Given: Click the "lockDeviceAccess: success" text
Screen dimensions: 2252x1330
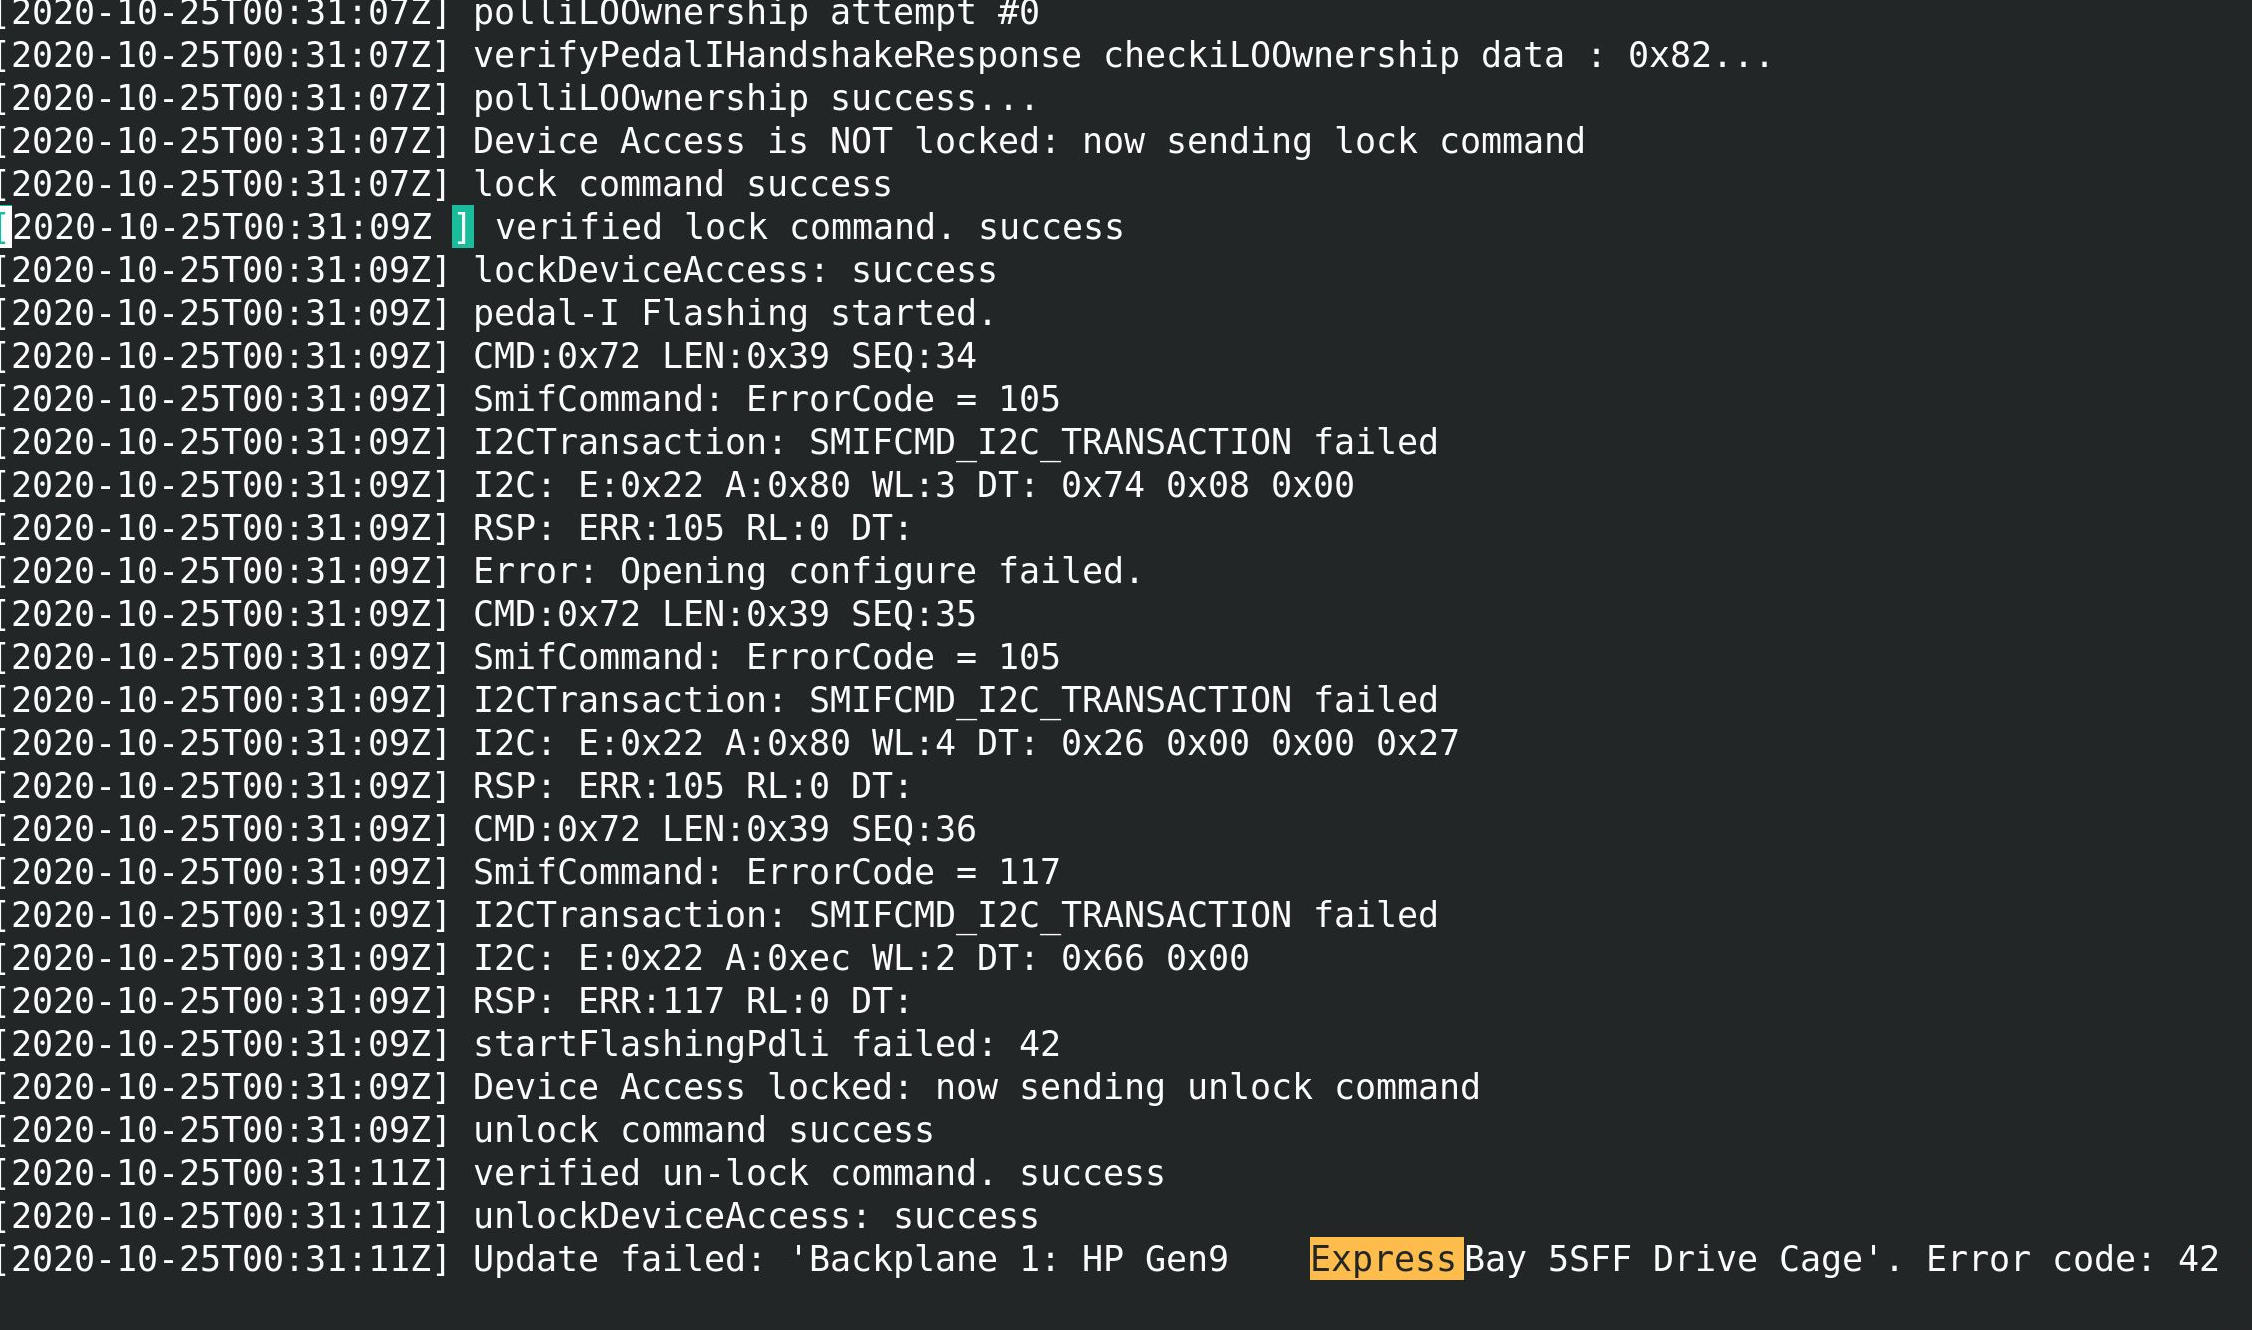Looking at the screenshot, I should click(734, 270).
